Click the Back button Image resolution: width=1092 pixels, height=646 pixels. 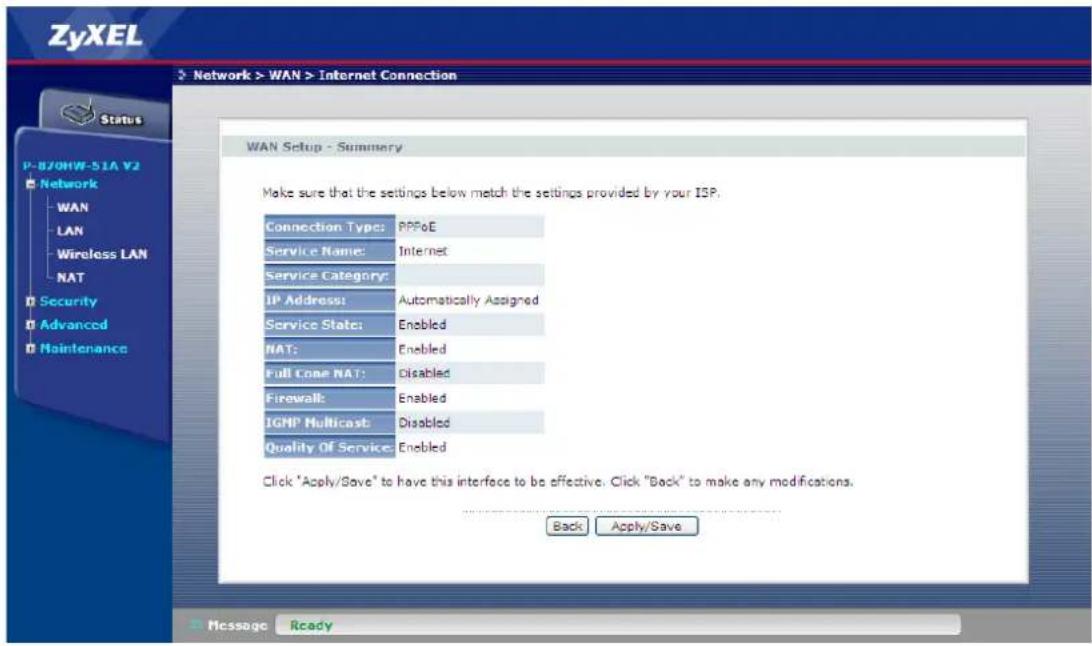[x=567, y=526]
